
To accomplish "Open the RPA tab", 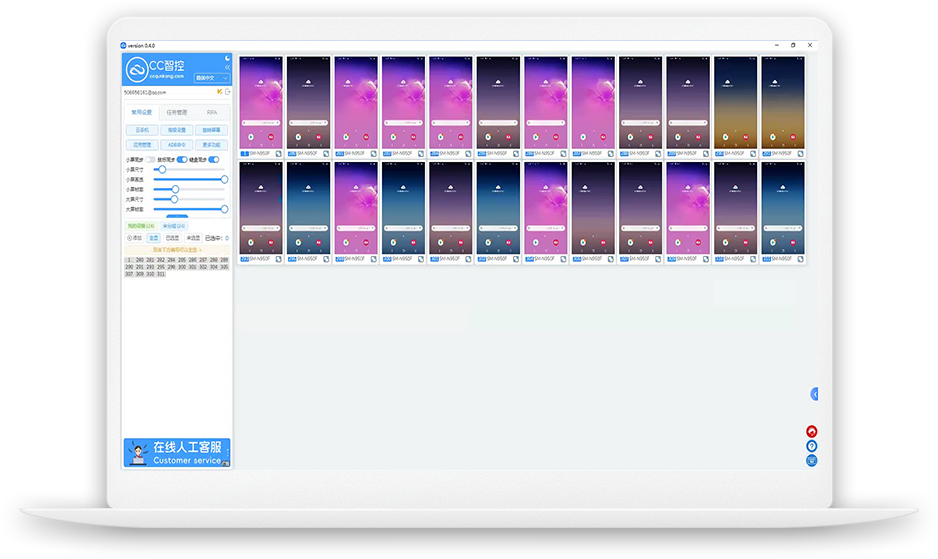I will 212,112.
